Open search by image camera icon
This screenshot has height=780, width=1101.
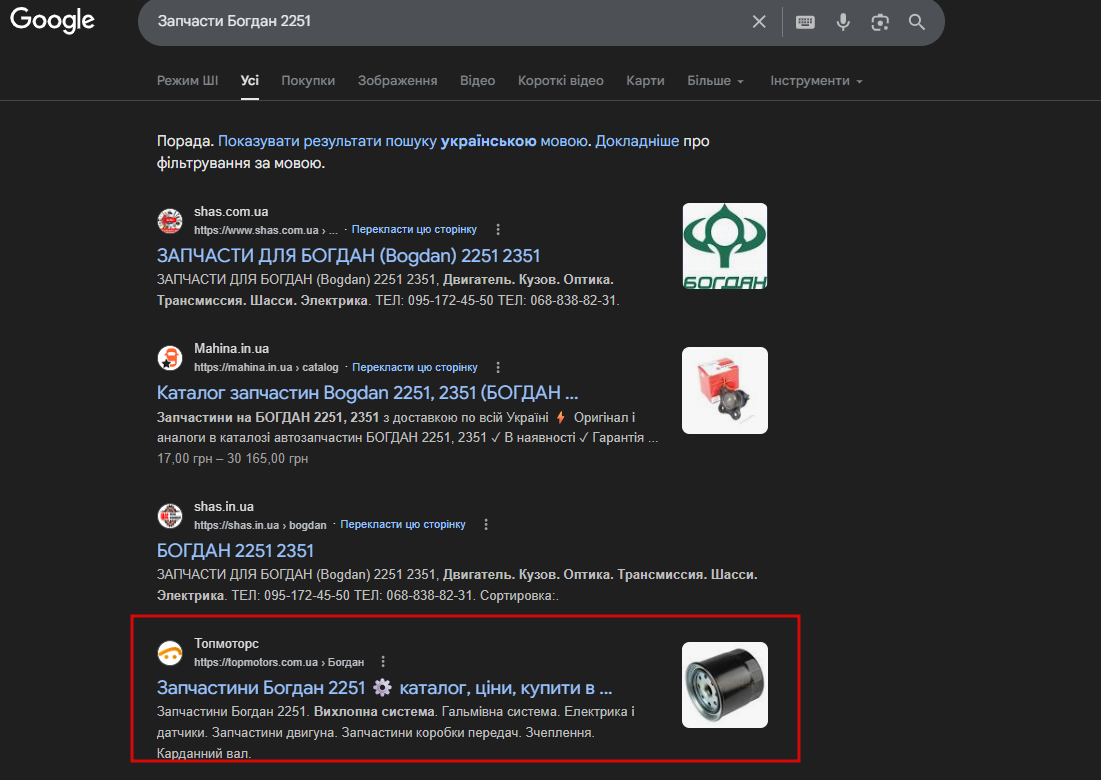880,22
